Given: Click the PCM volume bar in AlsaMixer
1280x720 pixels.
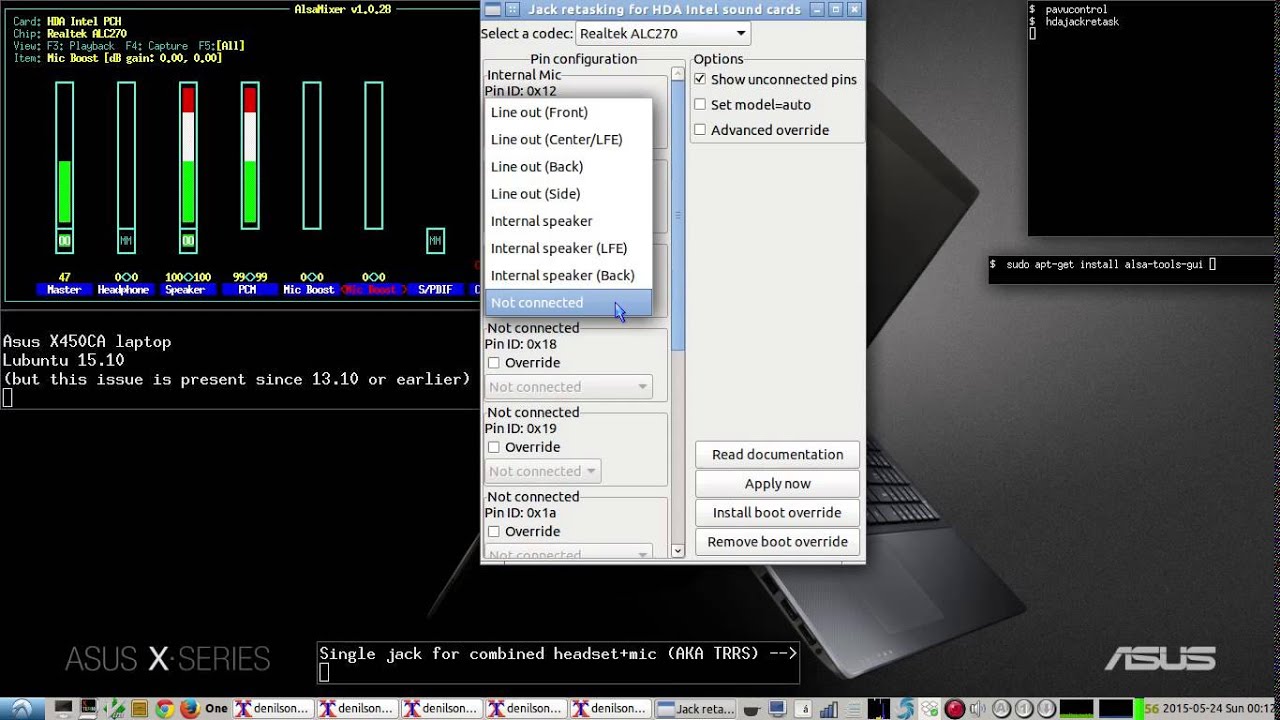Looking at the screenshot, I should (x=250, y=154).
